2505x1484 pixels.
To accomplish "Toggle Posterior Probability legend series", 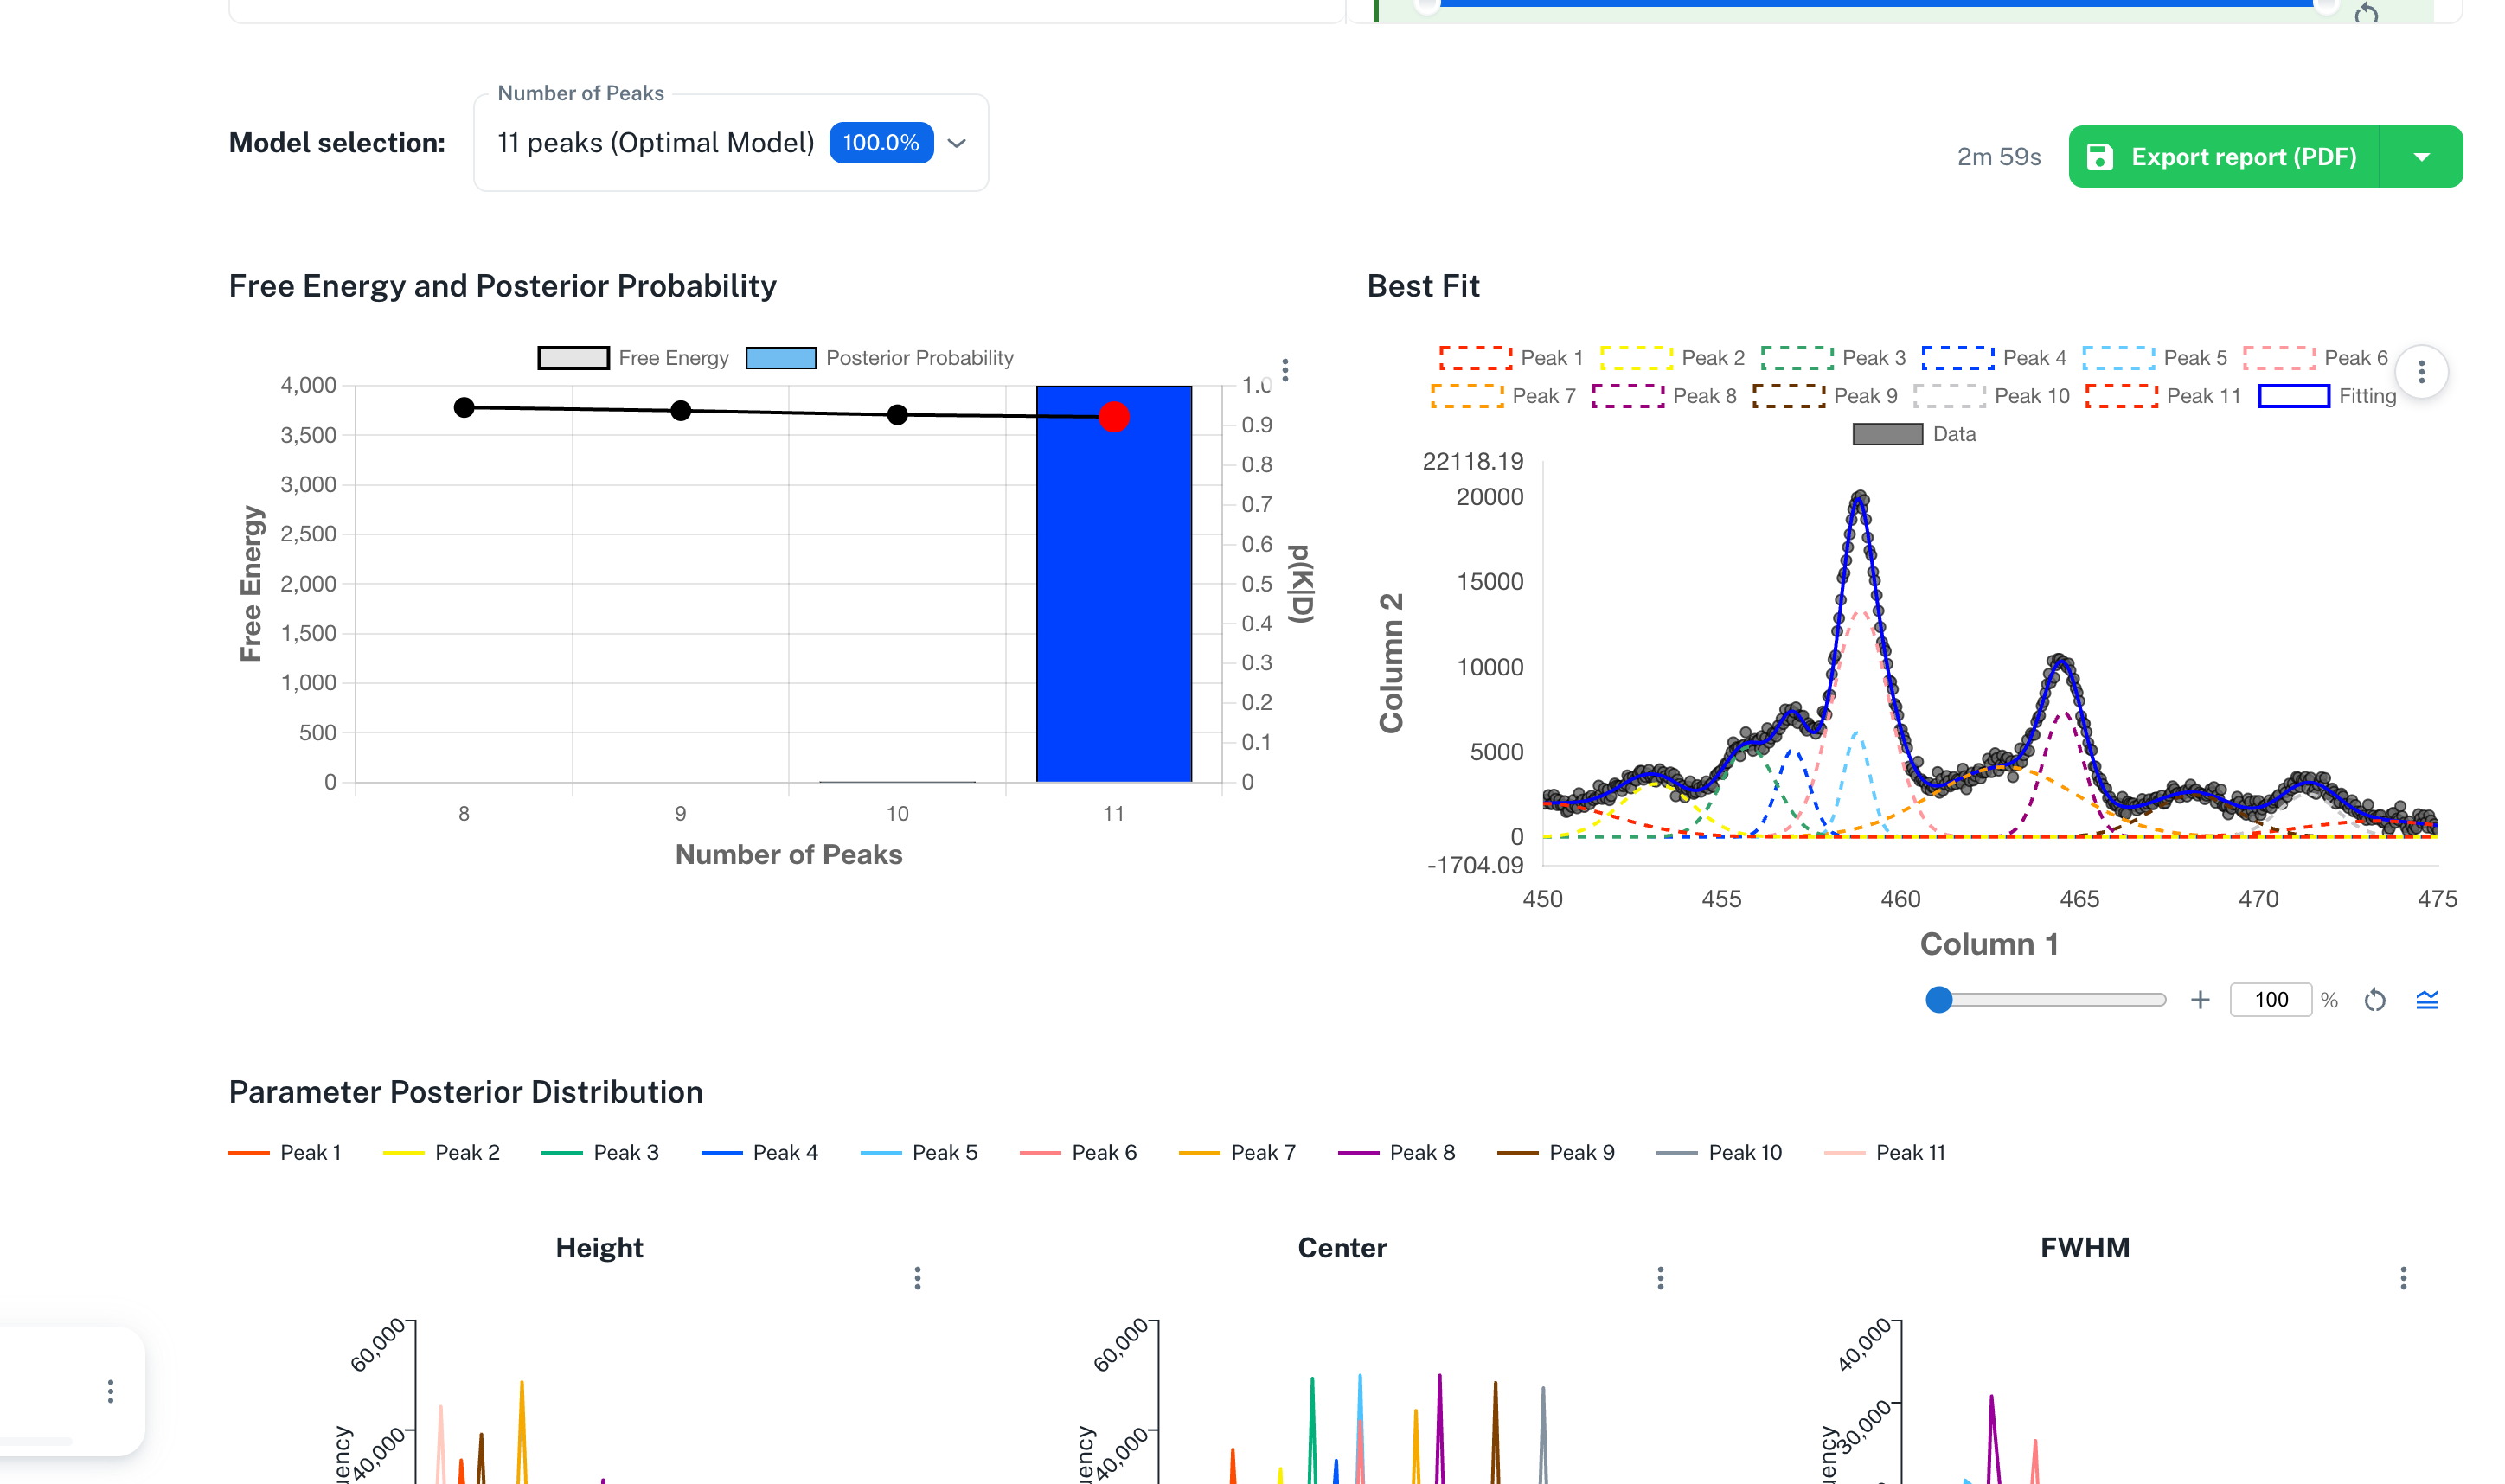I will [x=880, y=358].
